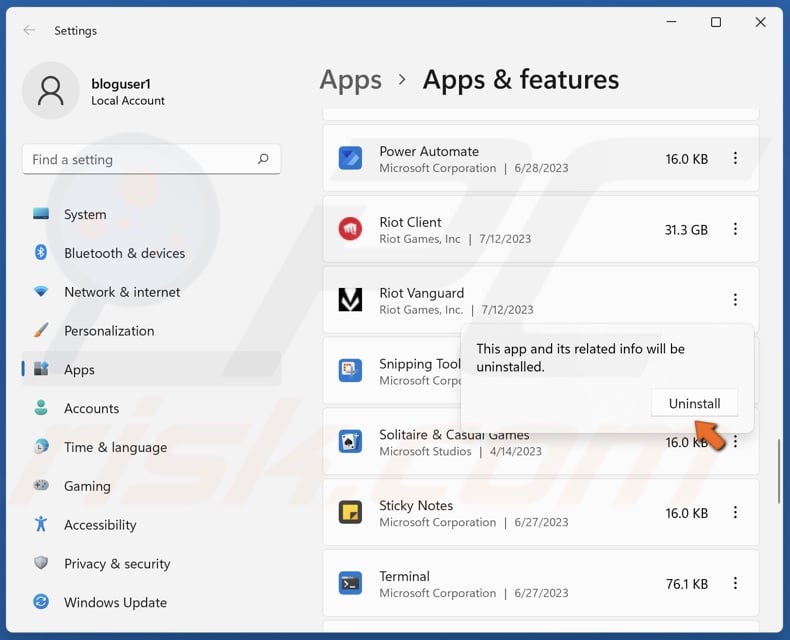Viewport: 790px width, 640px height.
Task: Click the Terminal app icon
Action: coord(350,584)
